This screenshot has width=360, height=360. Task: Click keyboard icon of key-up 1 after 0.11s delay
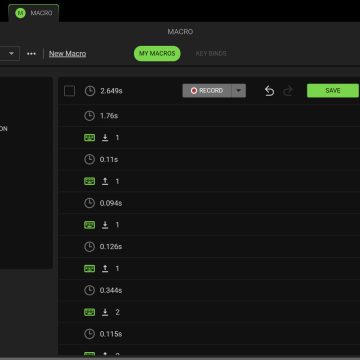(89, 181)
